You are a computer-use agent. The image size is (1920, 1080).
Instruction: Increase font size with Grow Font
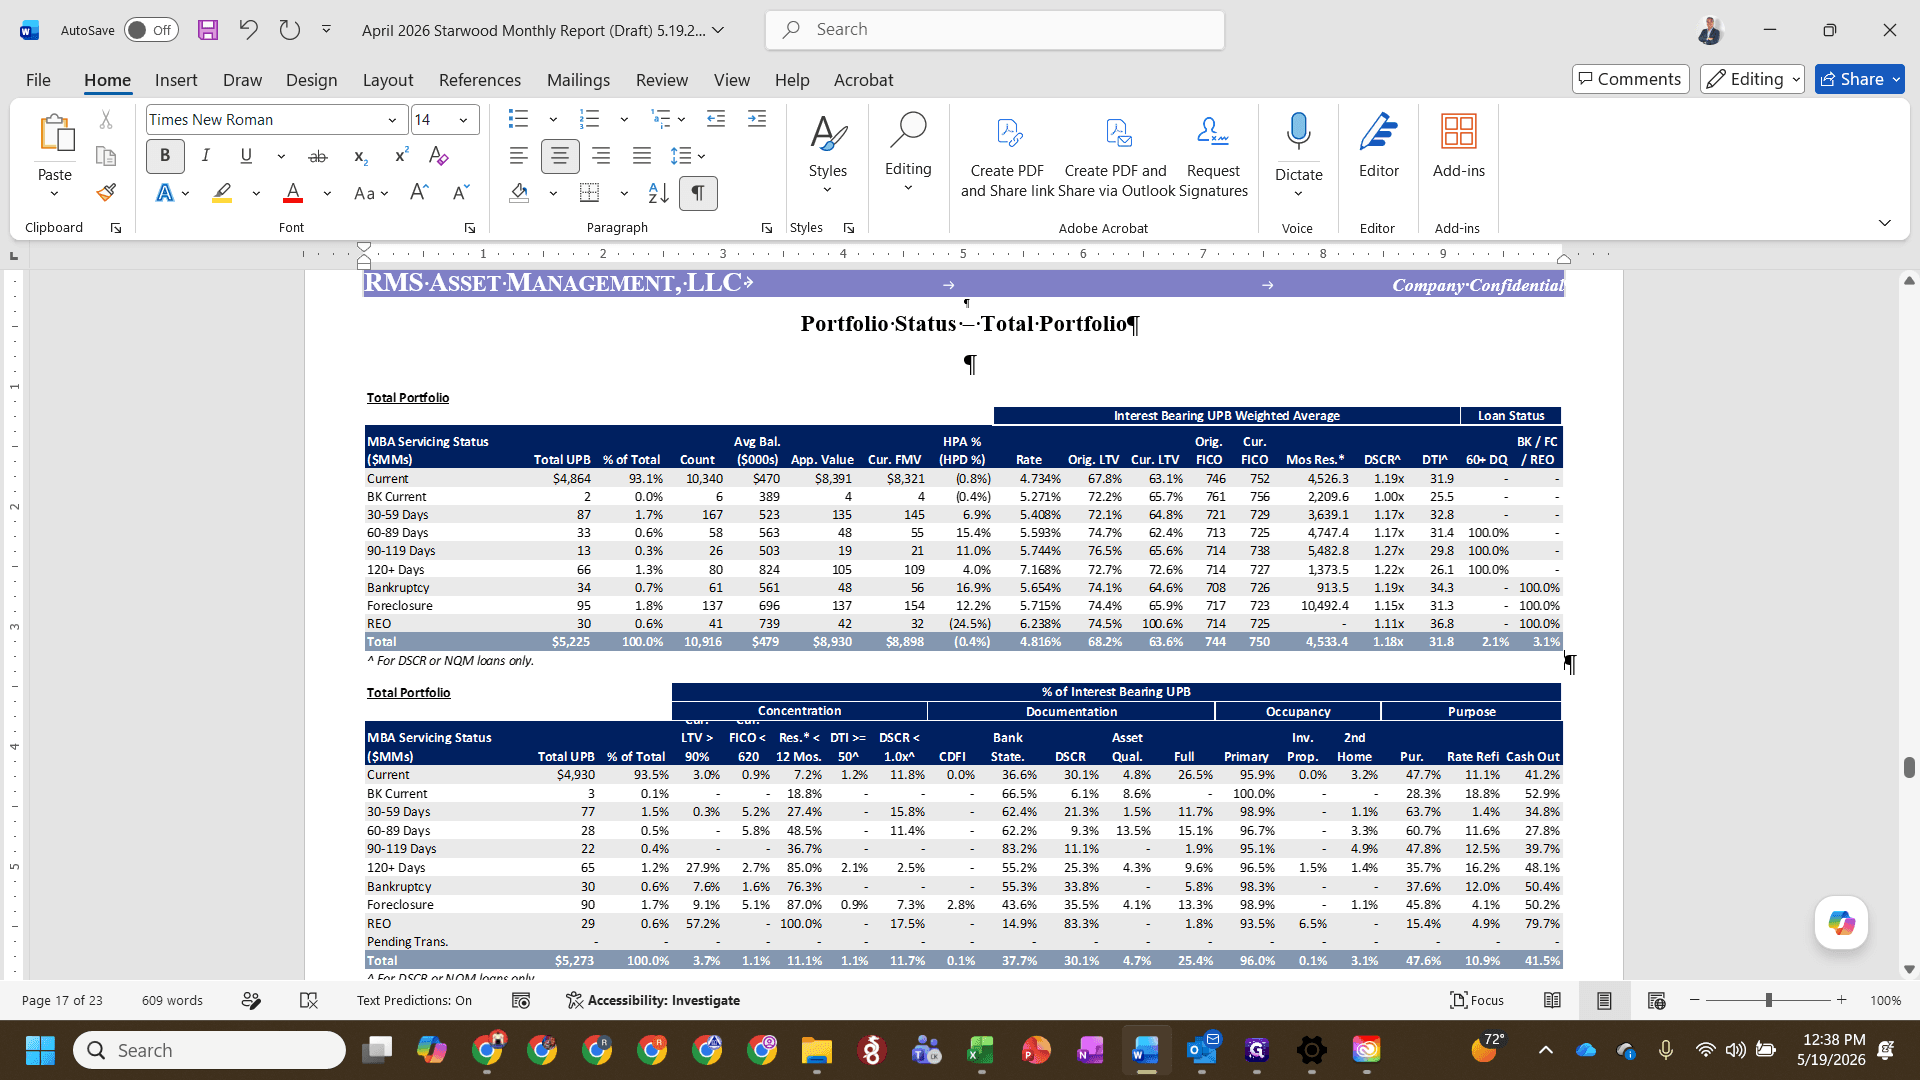tap(419, 192)
